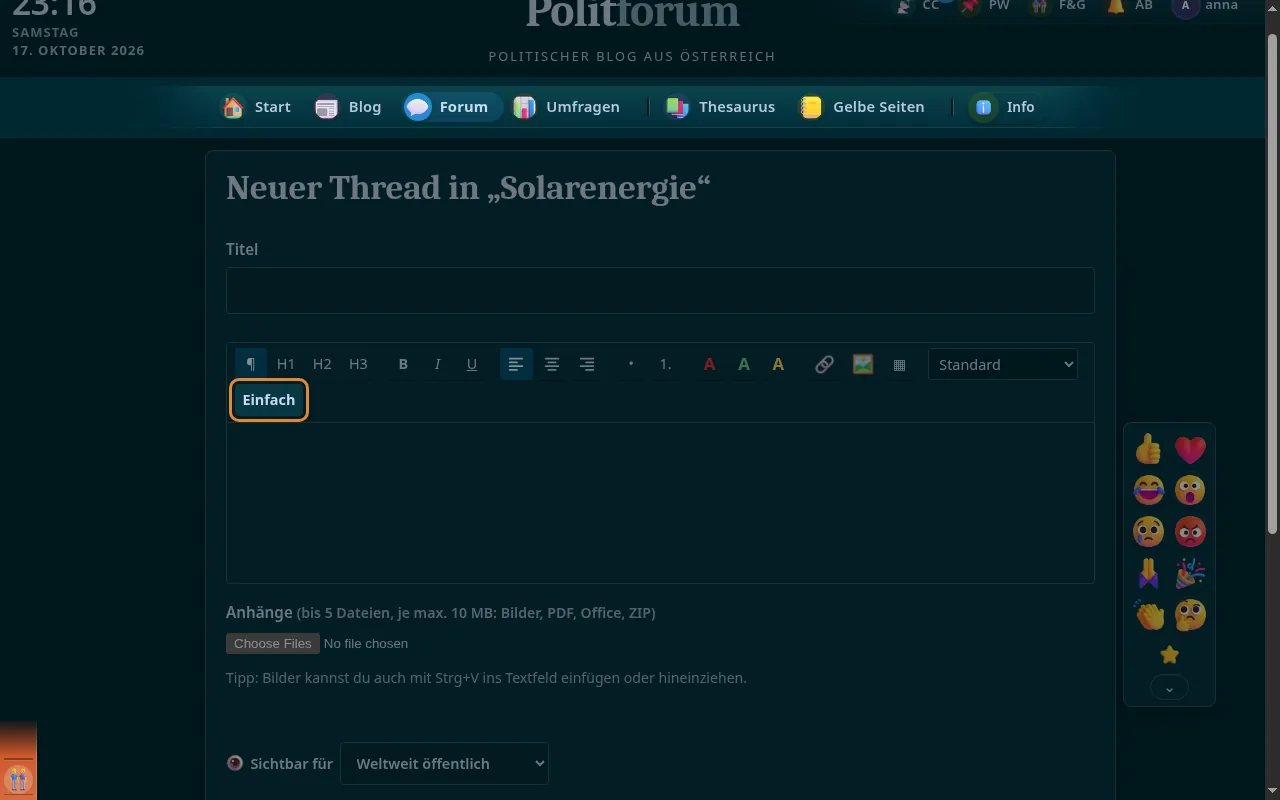The width and height of the screenshot is (1280, 800).
Task: Open the Sichtbar für visibility dropdown
Action: 444,763
